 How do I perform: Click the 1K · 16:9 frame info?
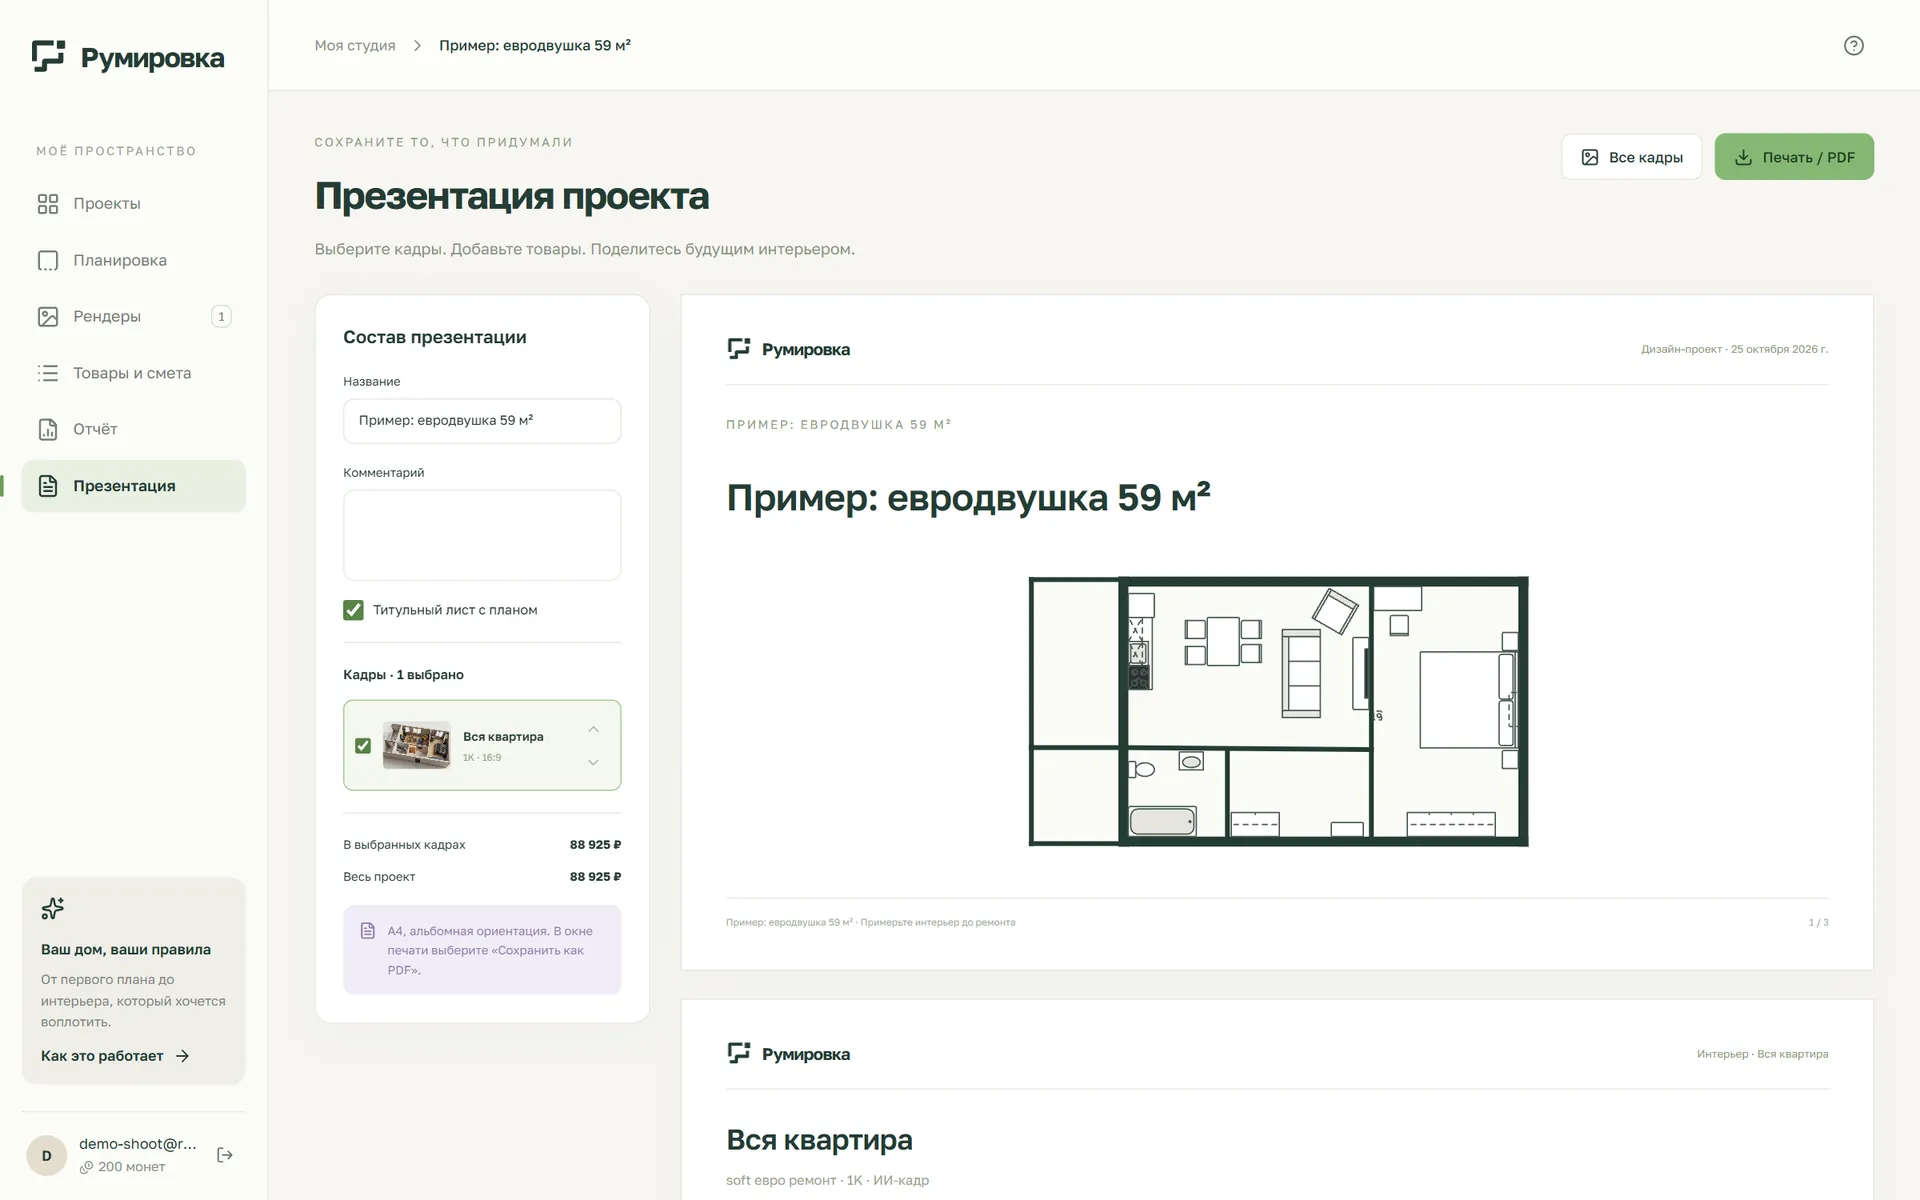[482, 758]
